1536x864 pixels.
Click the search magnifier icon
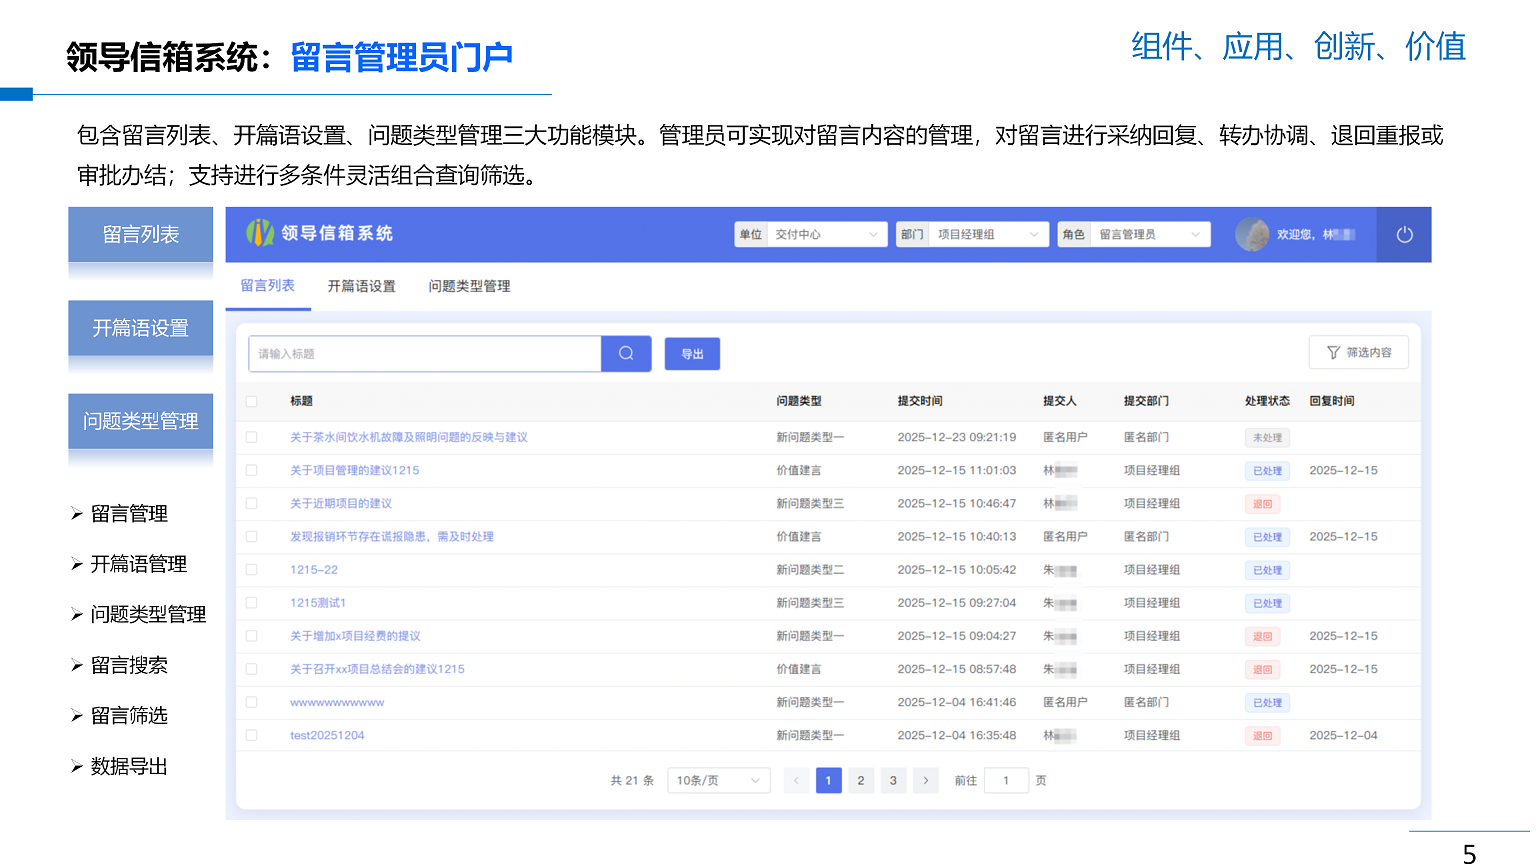[x=627, y=353]
